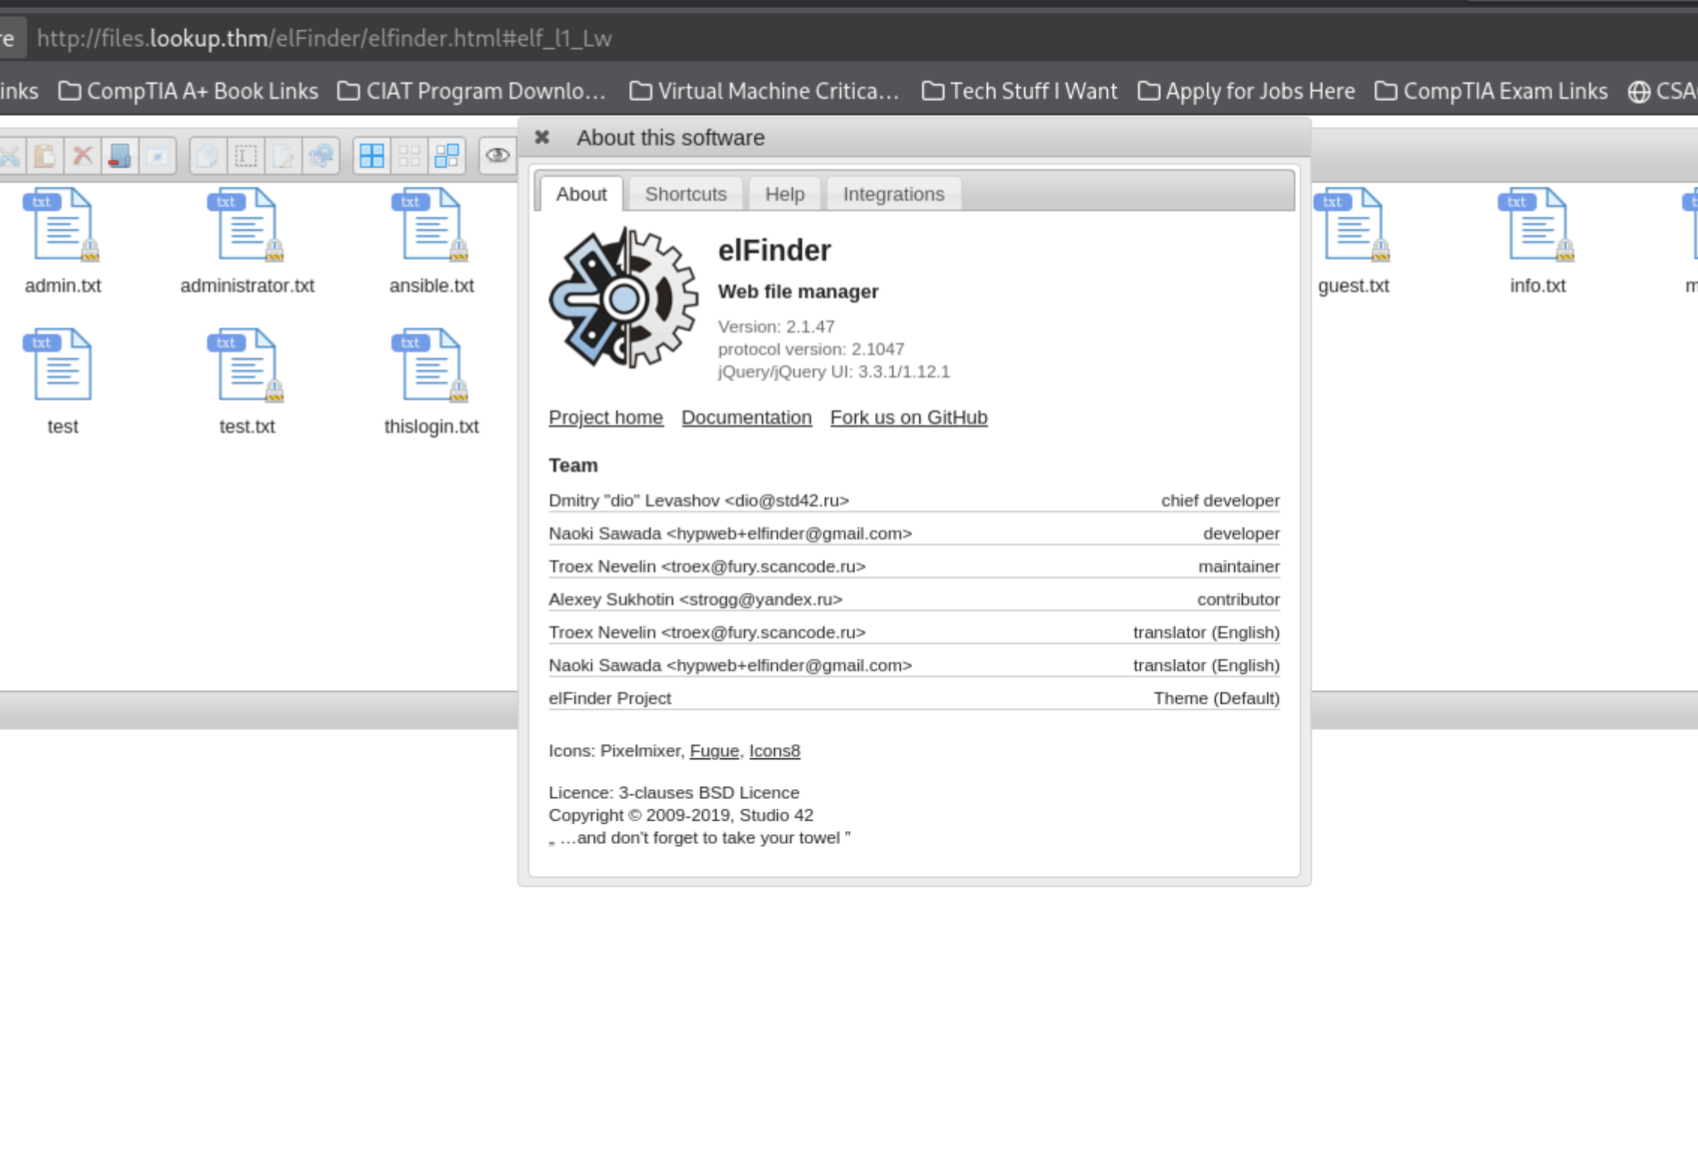Screen dimensions: 1698x1170
Task: Open the Integrations tab
Action: click(894, 194)
